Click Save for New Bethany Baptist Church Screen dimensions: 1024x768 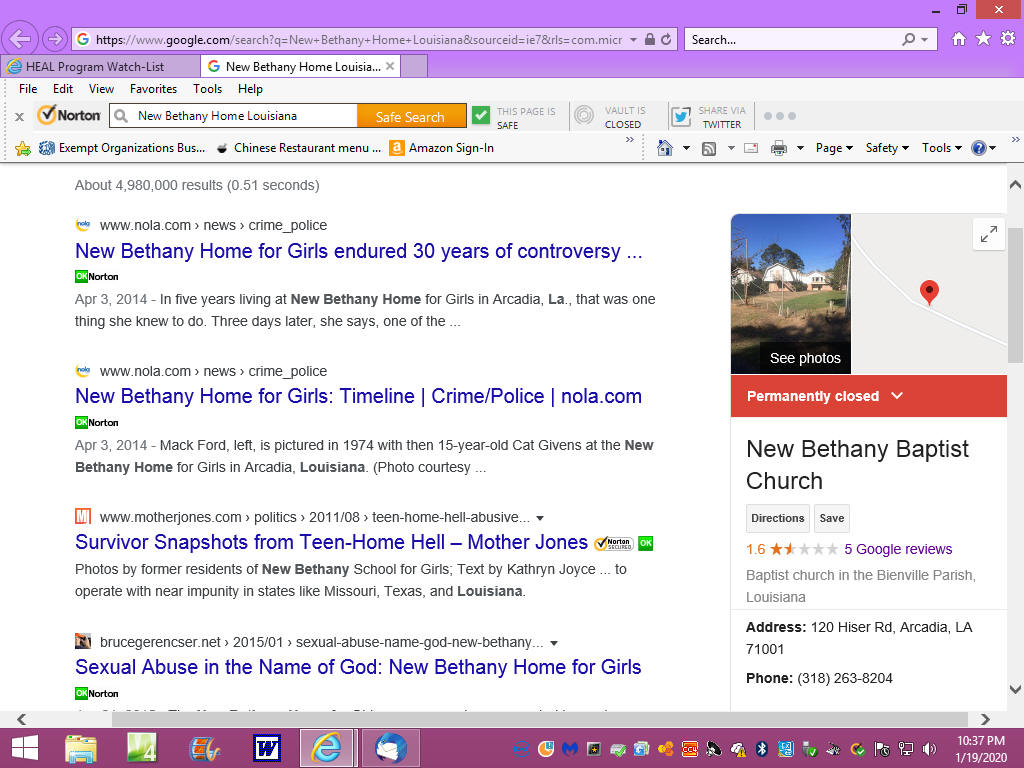point(831,518)
